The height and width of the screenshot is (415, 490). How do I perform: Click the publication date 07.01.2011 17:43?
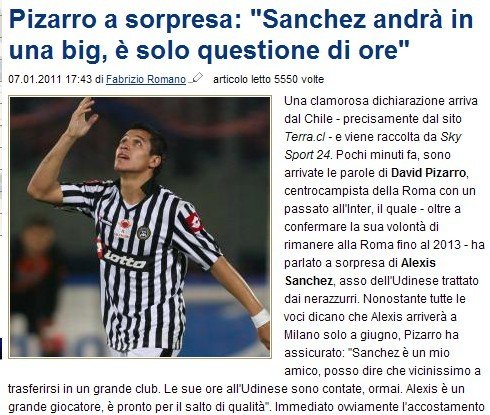[50, 79]
